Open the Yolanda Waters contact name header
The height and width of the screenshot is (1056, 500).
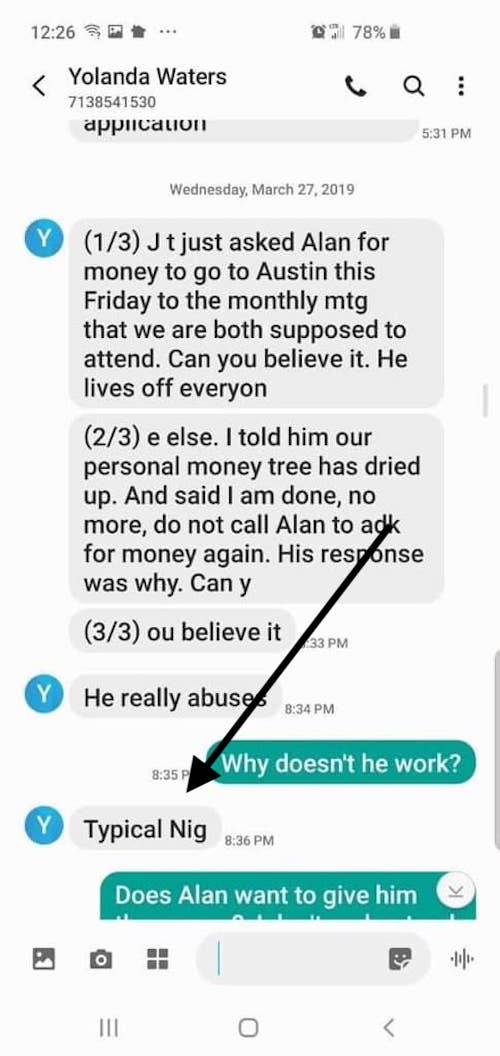(x=148, y=77)
